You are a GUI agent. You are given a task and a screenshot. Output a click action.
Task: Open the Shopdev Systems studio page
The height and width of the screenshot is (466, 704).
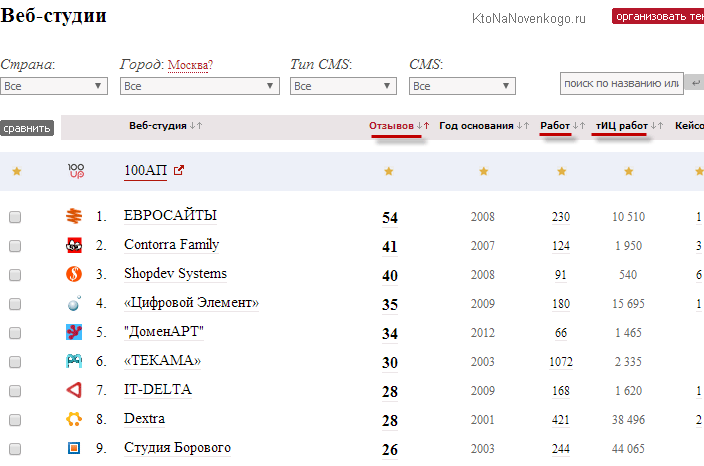(175, 273)
